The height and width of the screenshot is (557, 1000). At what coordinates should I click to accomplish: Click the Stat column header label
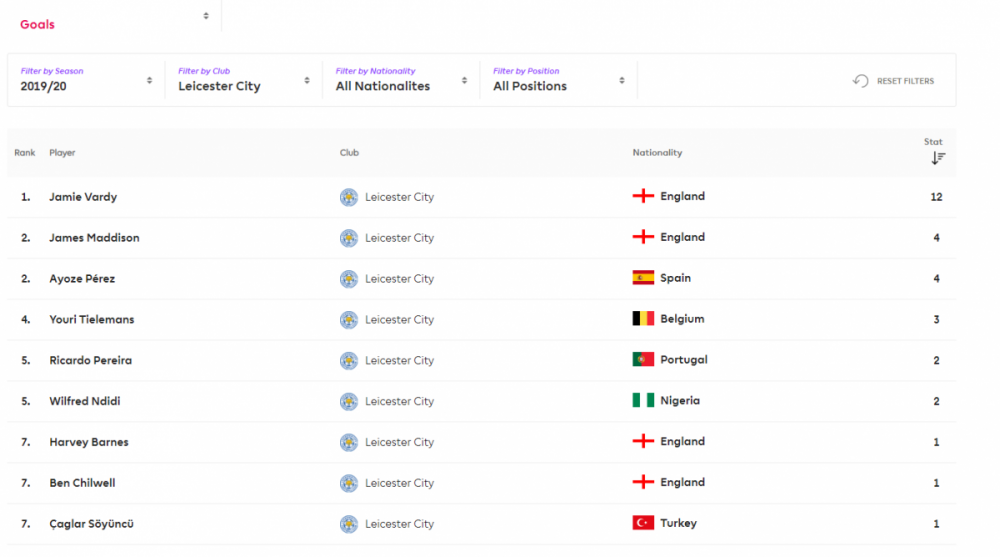933,142
